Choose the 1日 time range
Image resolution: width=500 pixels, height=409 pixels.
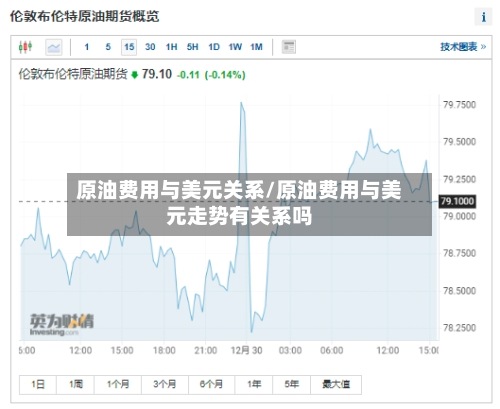coord(38,385)
